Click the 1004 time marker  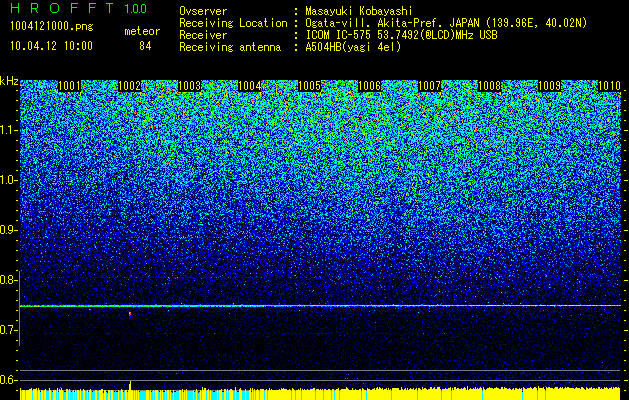pyautogui.click(x=250, y=86)
